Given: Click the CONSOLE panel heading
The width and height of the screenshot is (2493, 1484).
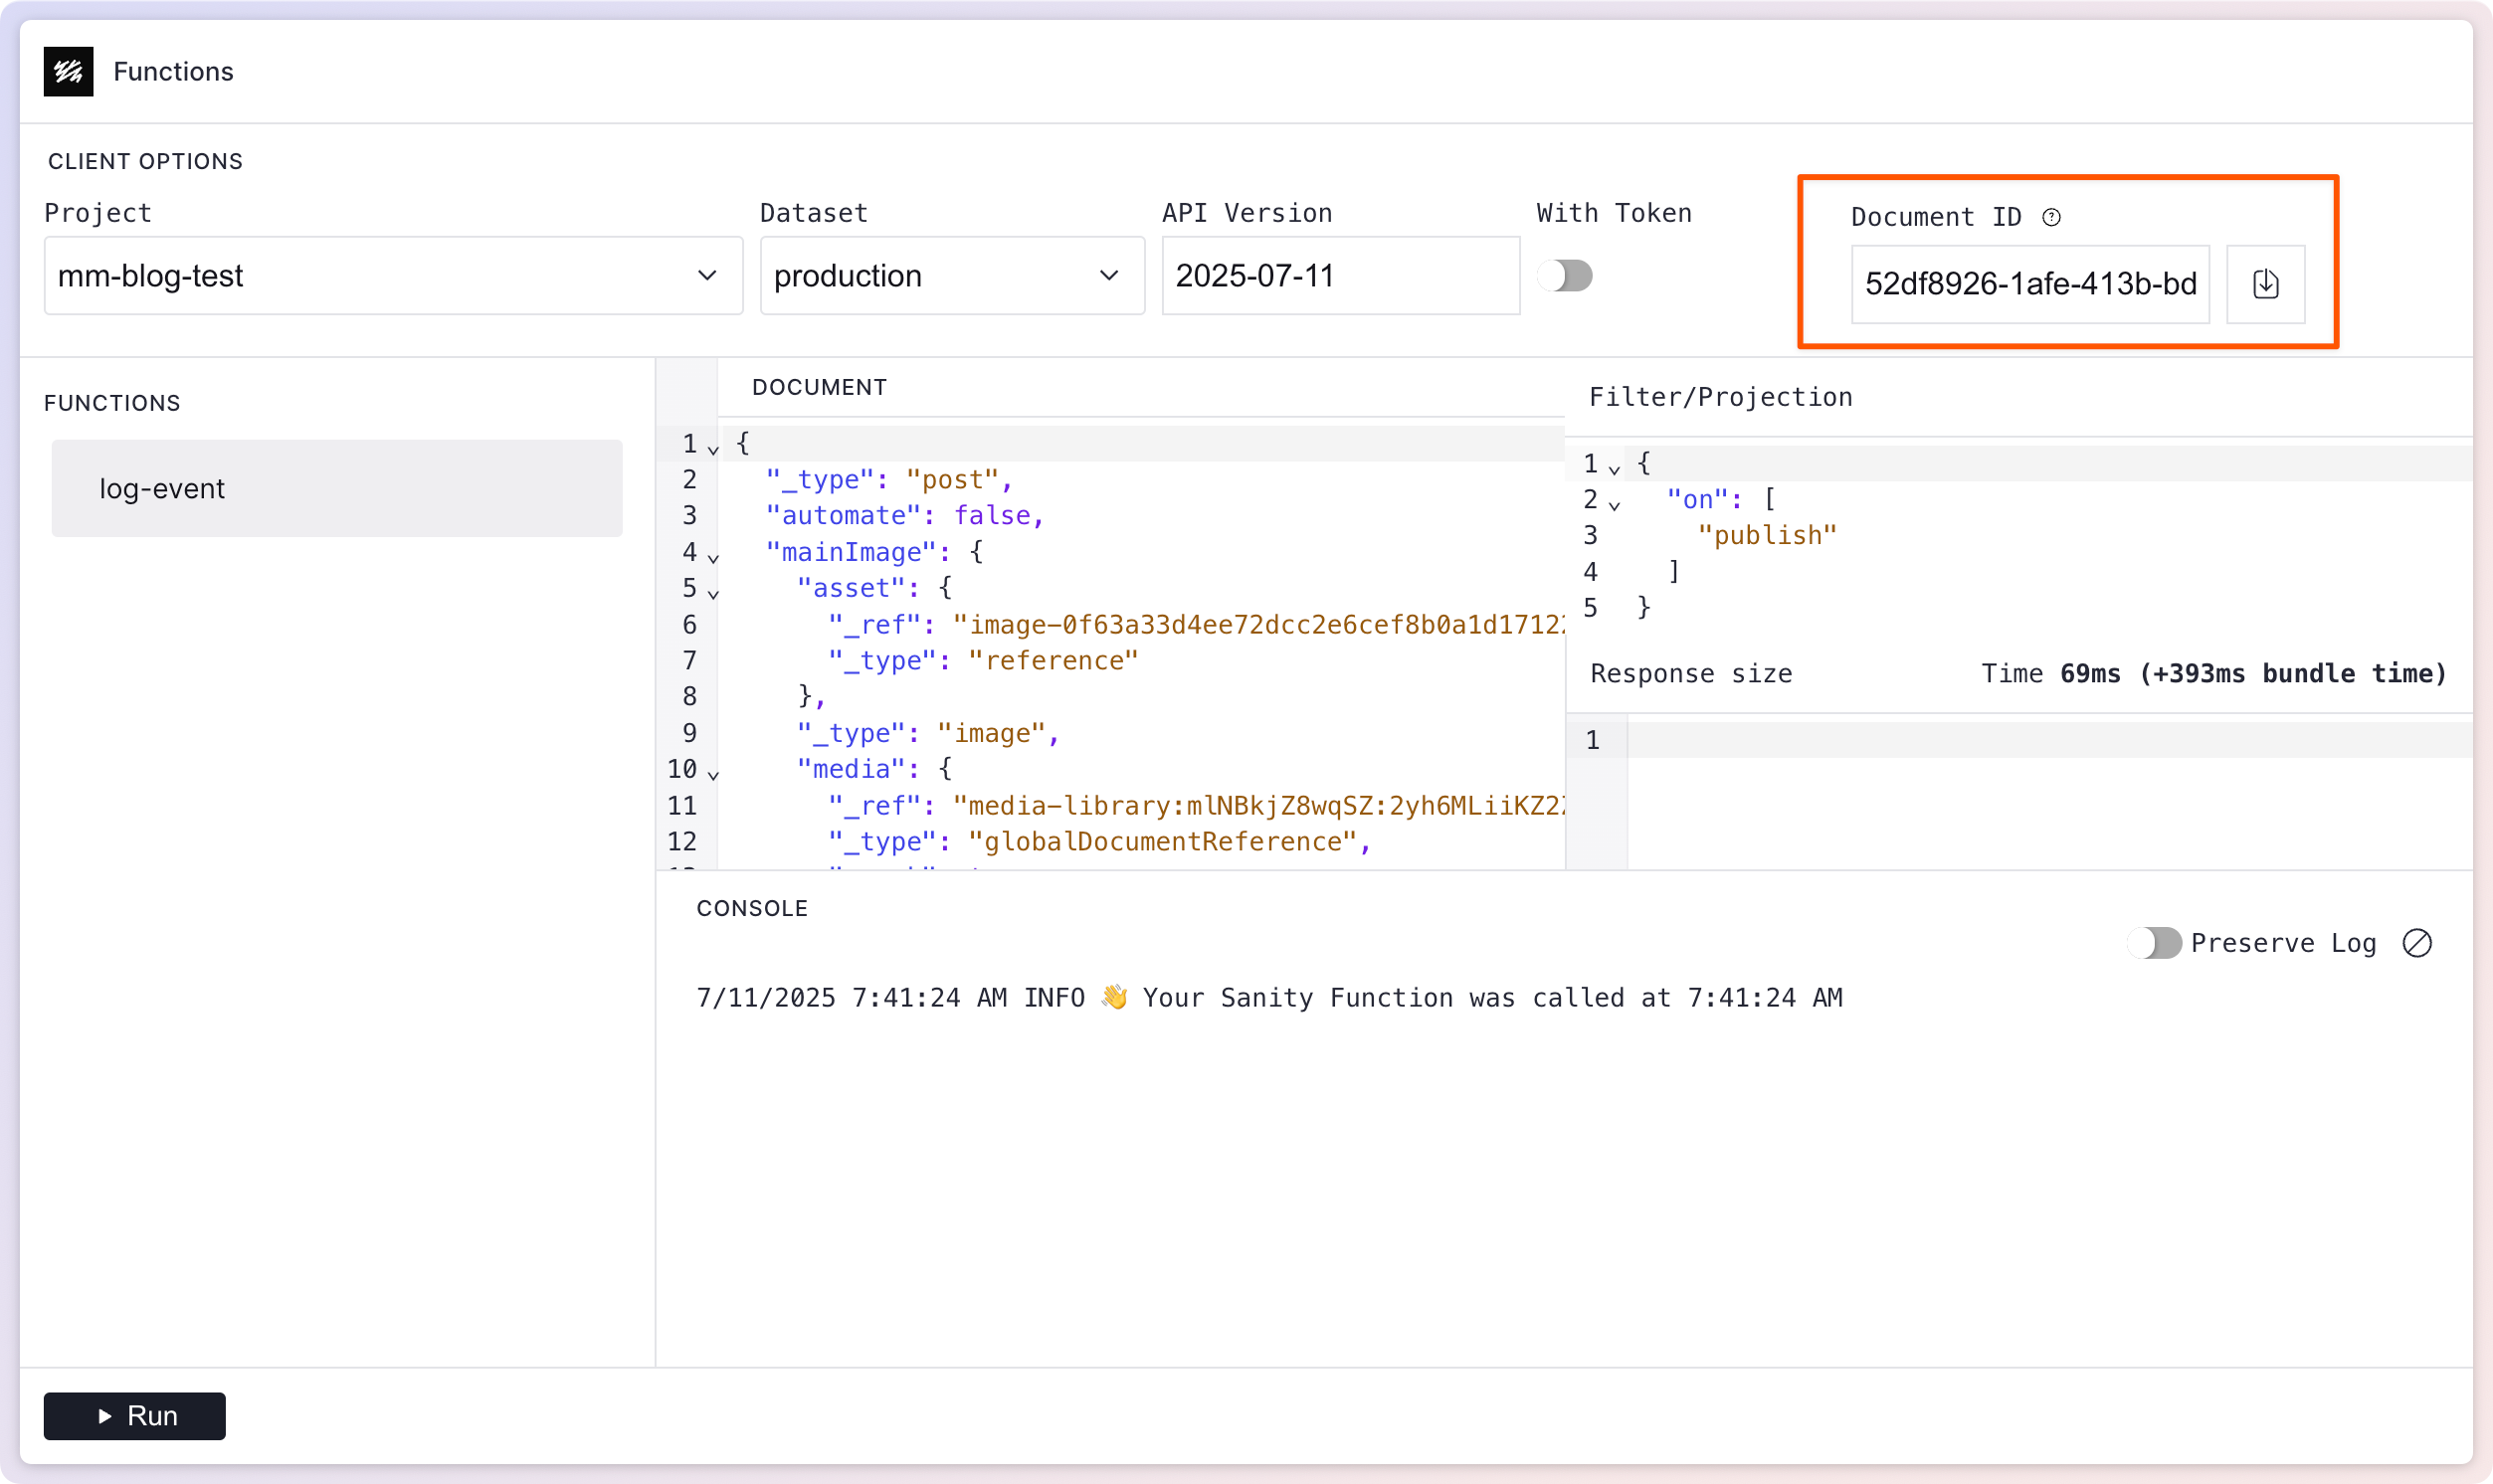Looking at the screenshot, I should point(752,908).
